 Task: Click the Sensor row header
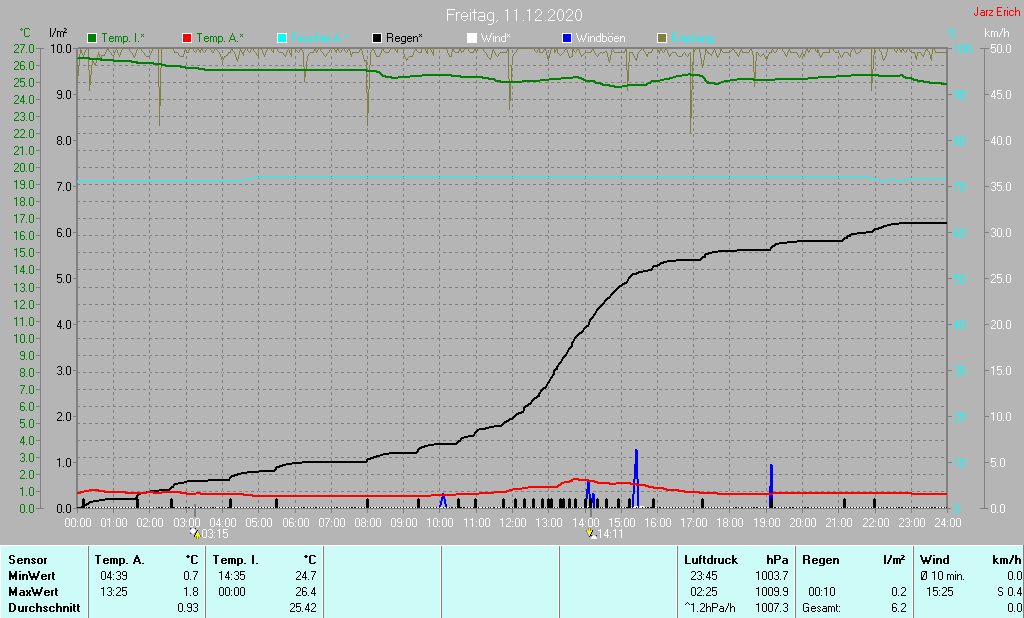pyautogui.click(x=26, y=560)
